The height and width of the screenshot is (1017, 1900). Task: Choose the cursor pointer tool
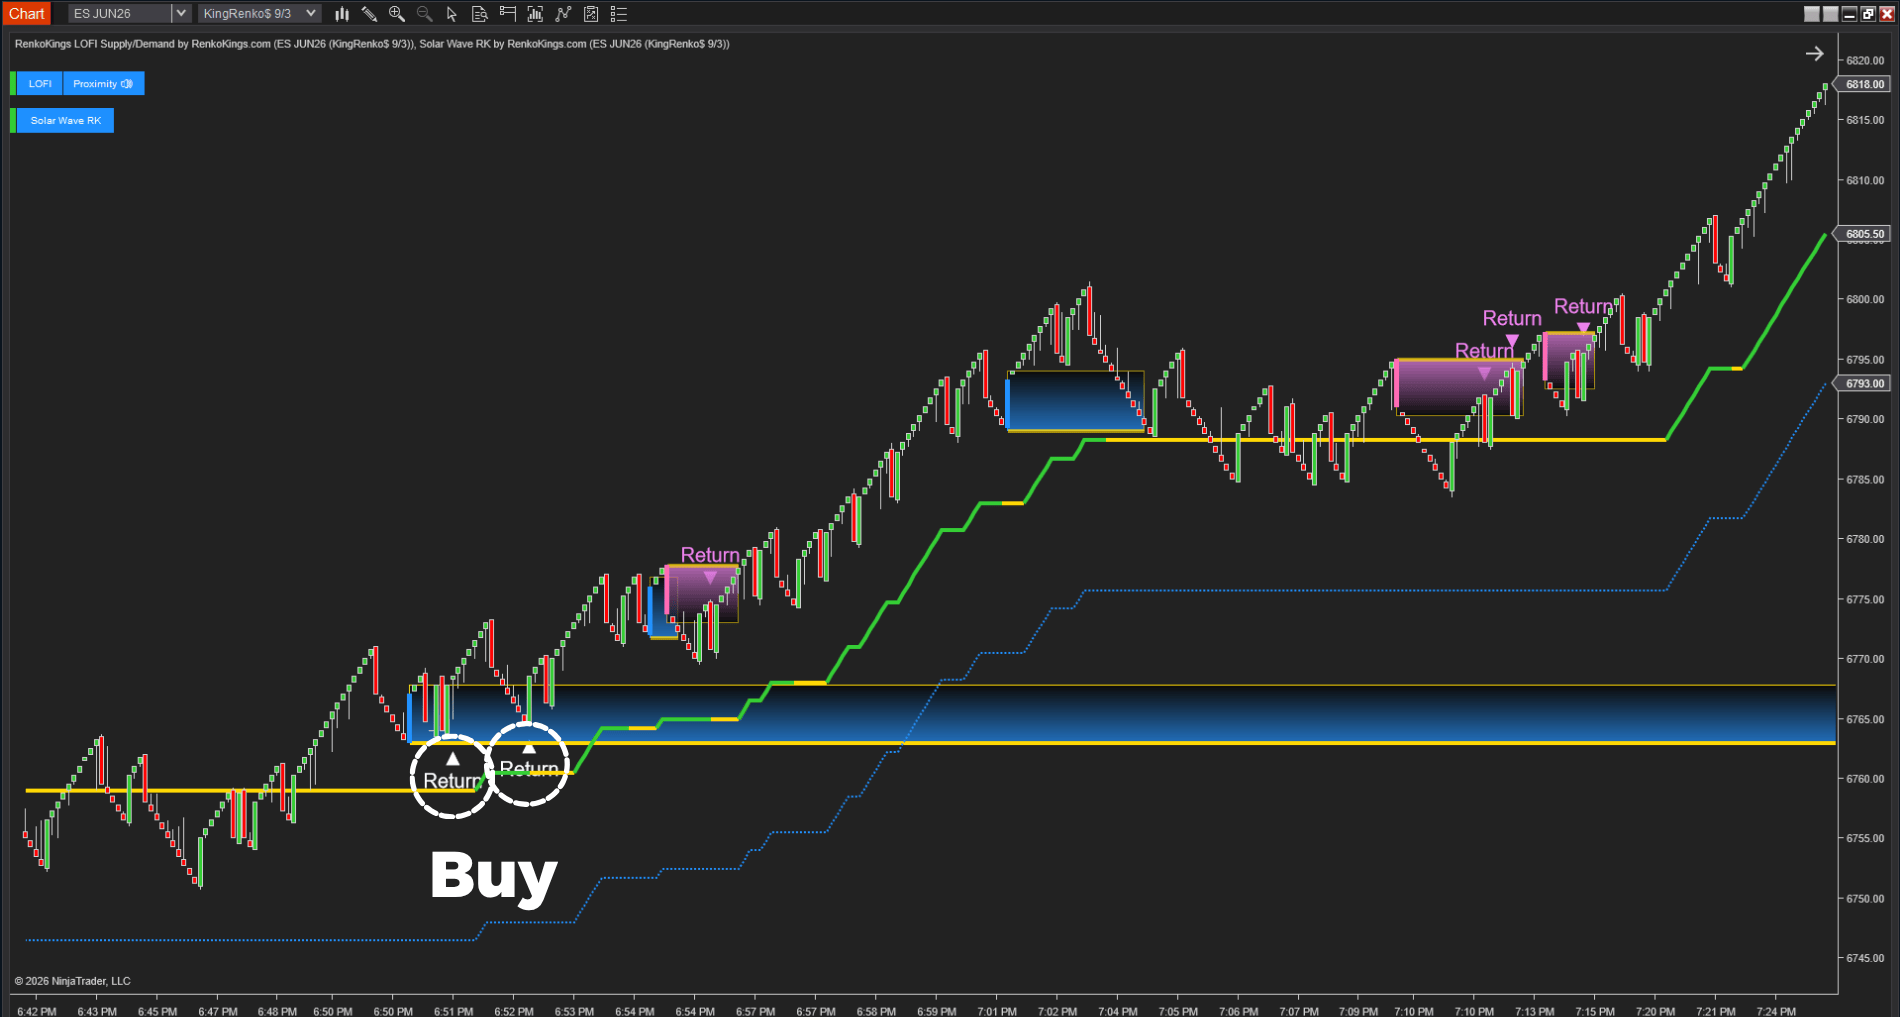pyautogui.click(x=452, y=14)
